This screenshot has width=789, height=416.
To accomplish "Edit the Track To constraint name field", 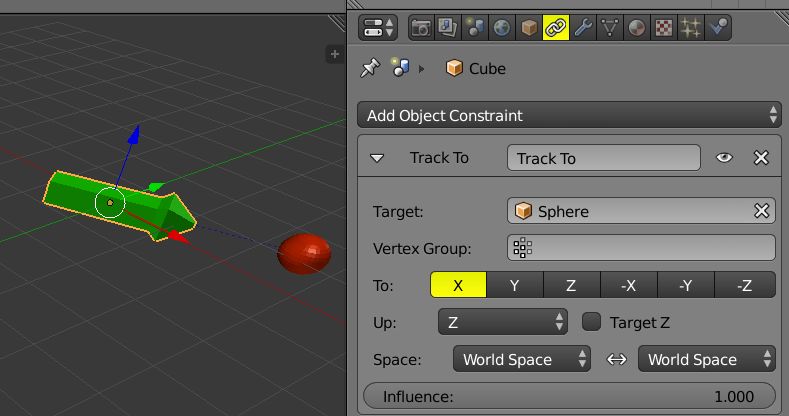I will click(x=603, y=158).
